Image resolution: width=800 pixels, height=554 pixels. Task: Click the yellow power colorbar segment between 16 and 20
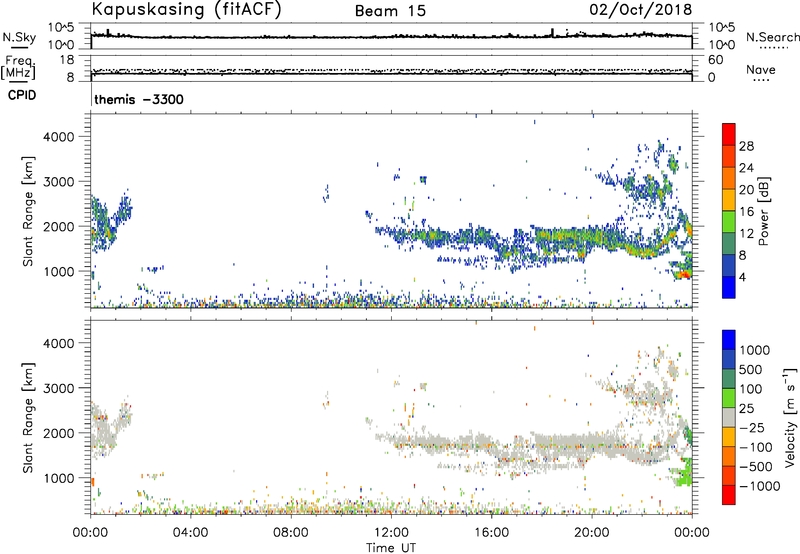(x=729, y=200)
